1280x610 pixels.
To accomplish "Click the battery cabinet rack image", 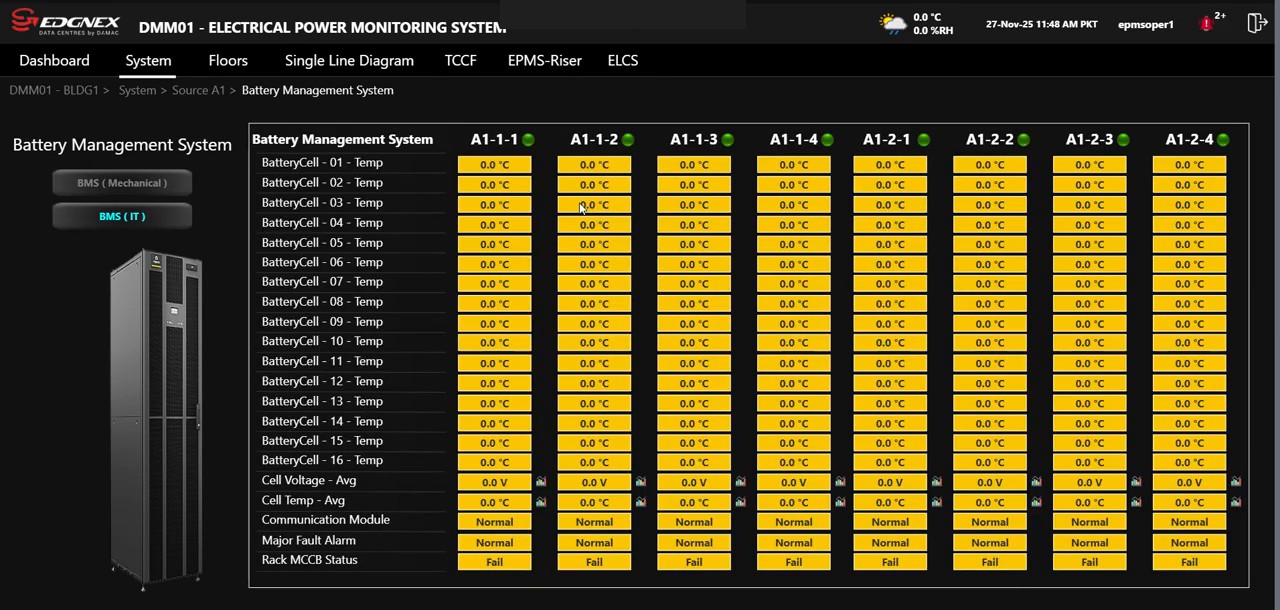I will click(x=156, y=418).
